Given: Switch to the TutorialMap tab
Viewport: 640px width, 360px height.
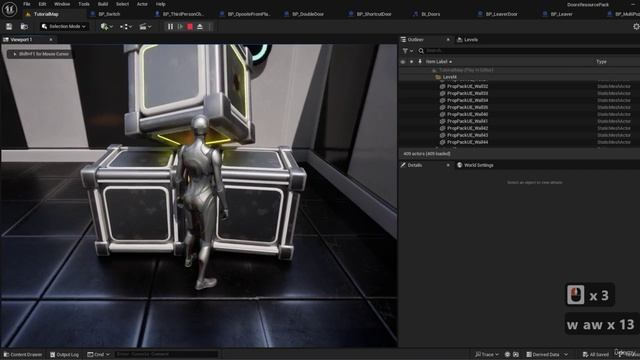Looking at the screenshot, I should [x=46, y=14].
